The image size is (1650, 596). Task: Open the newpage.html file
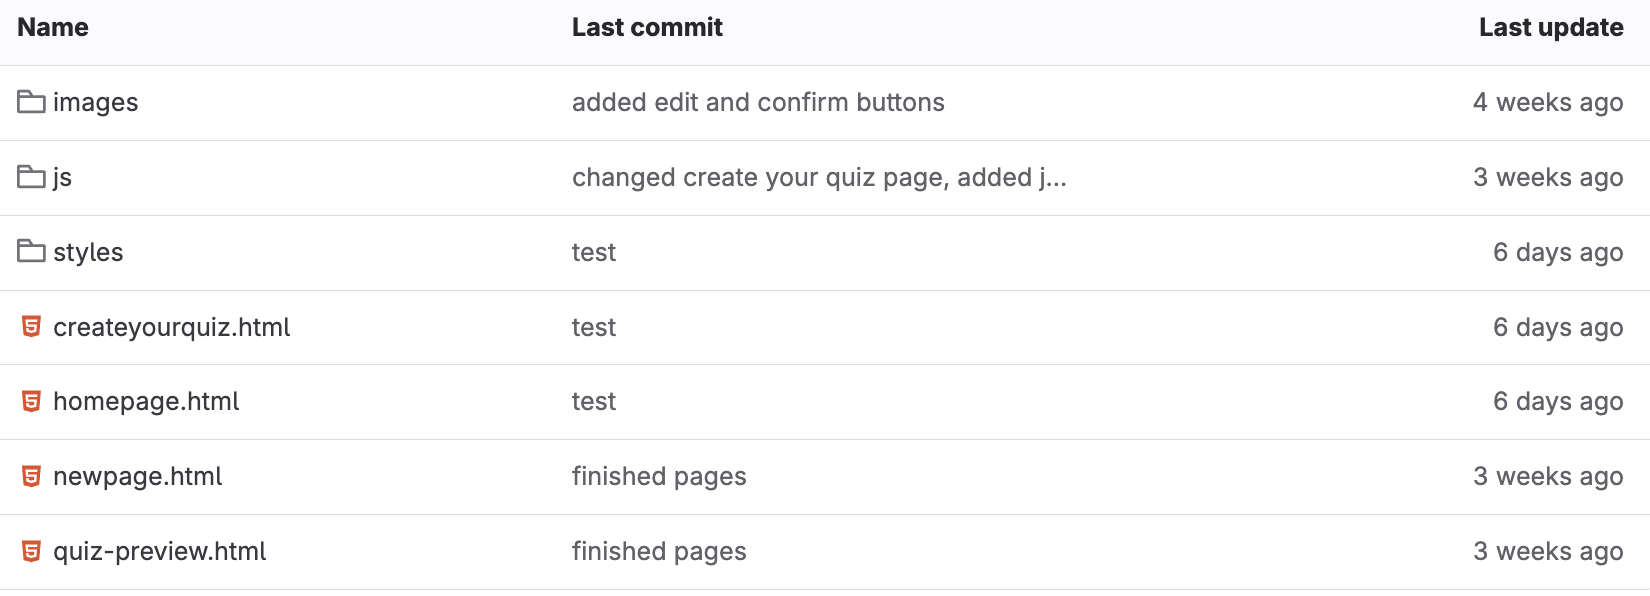(137, 476)
